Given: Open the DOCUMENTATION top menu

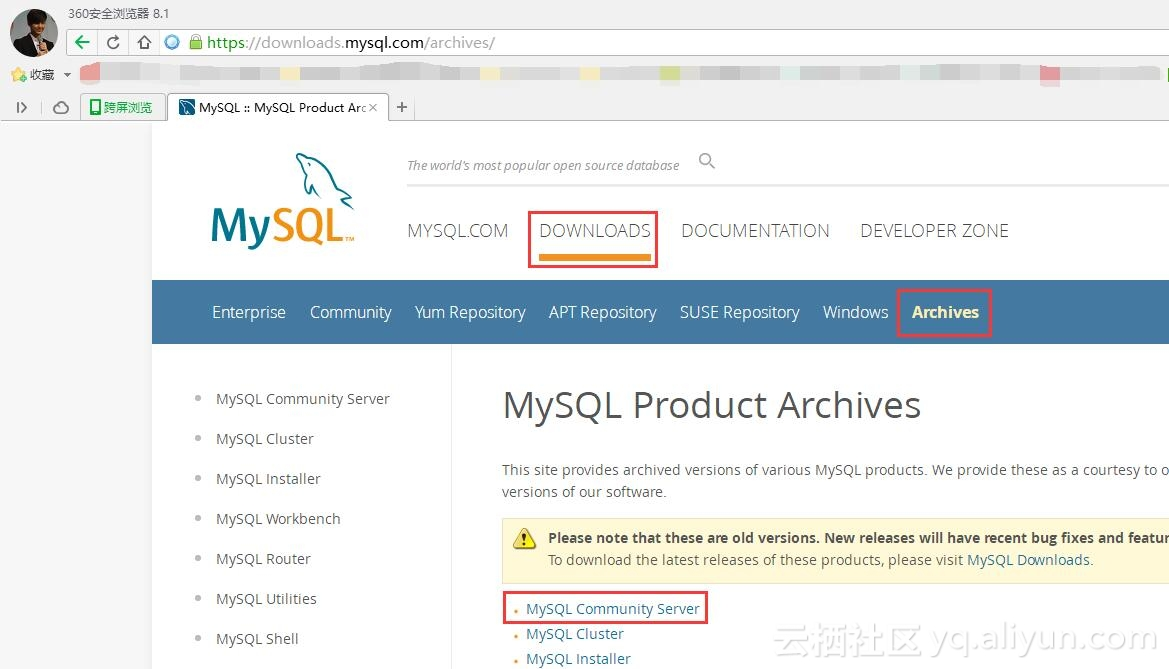Looking at the screenshot, I should coord(755,231).
